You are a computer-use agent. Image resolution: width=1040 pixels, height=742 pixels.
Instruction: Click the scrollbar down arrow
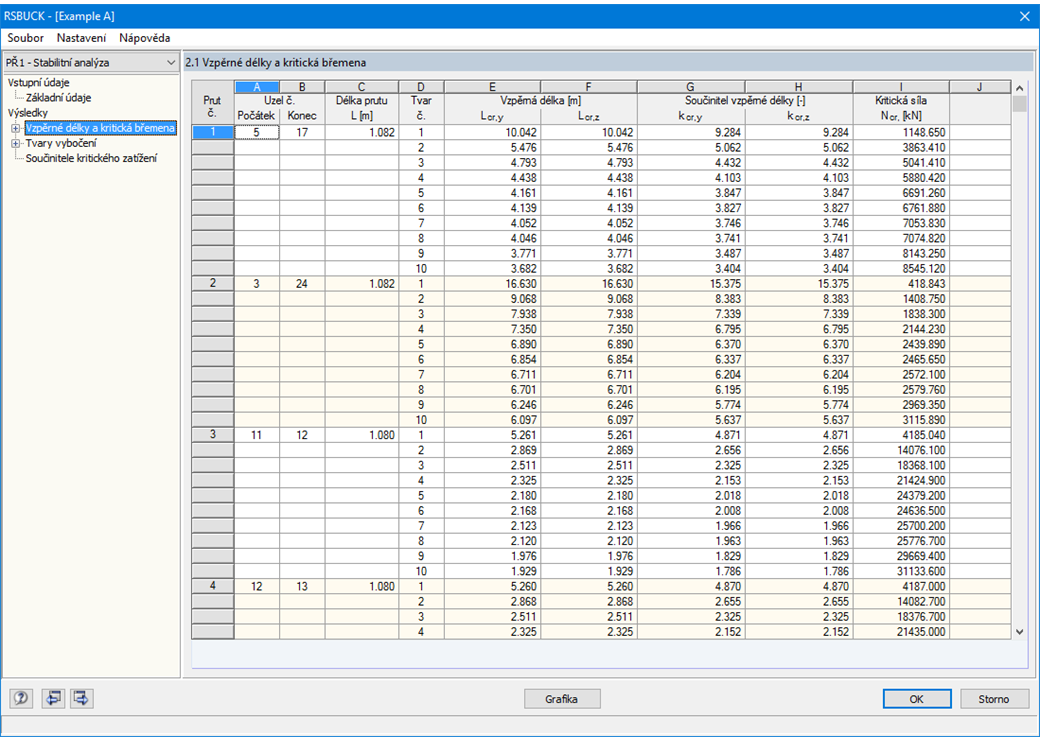tap(1019, 633)
